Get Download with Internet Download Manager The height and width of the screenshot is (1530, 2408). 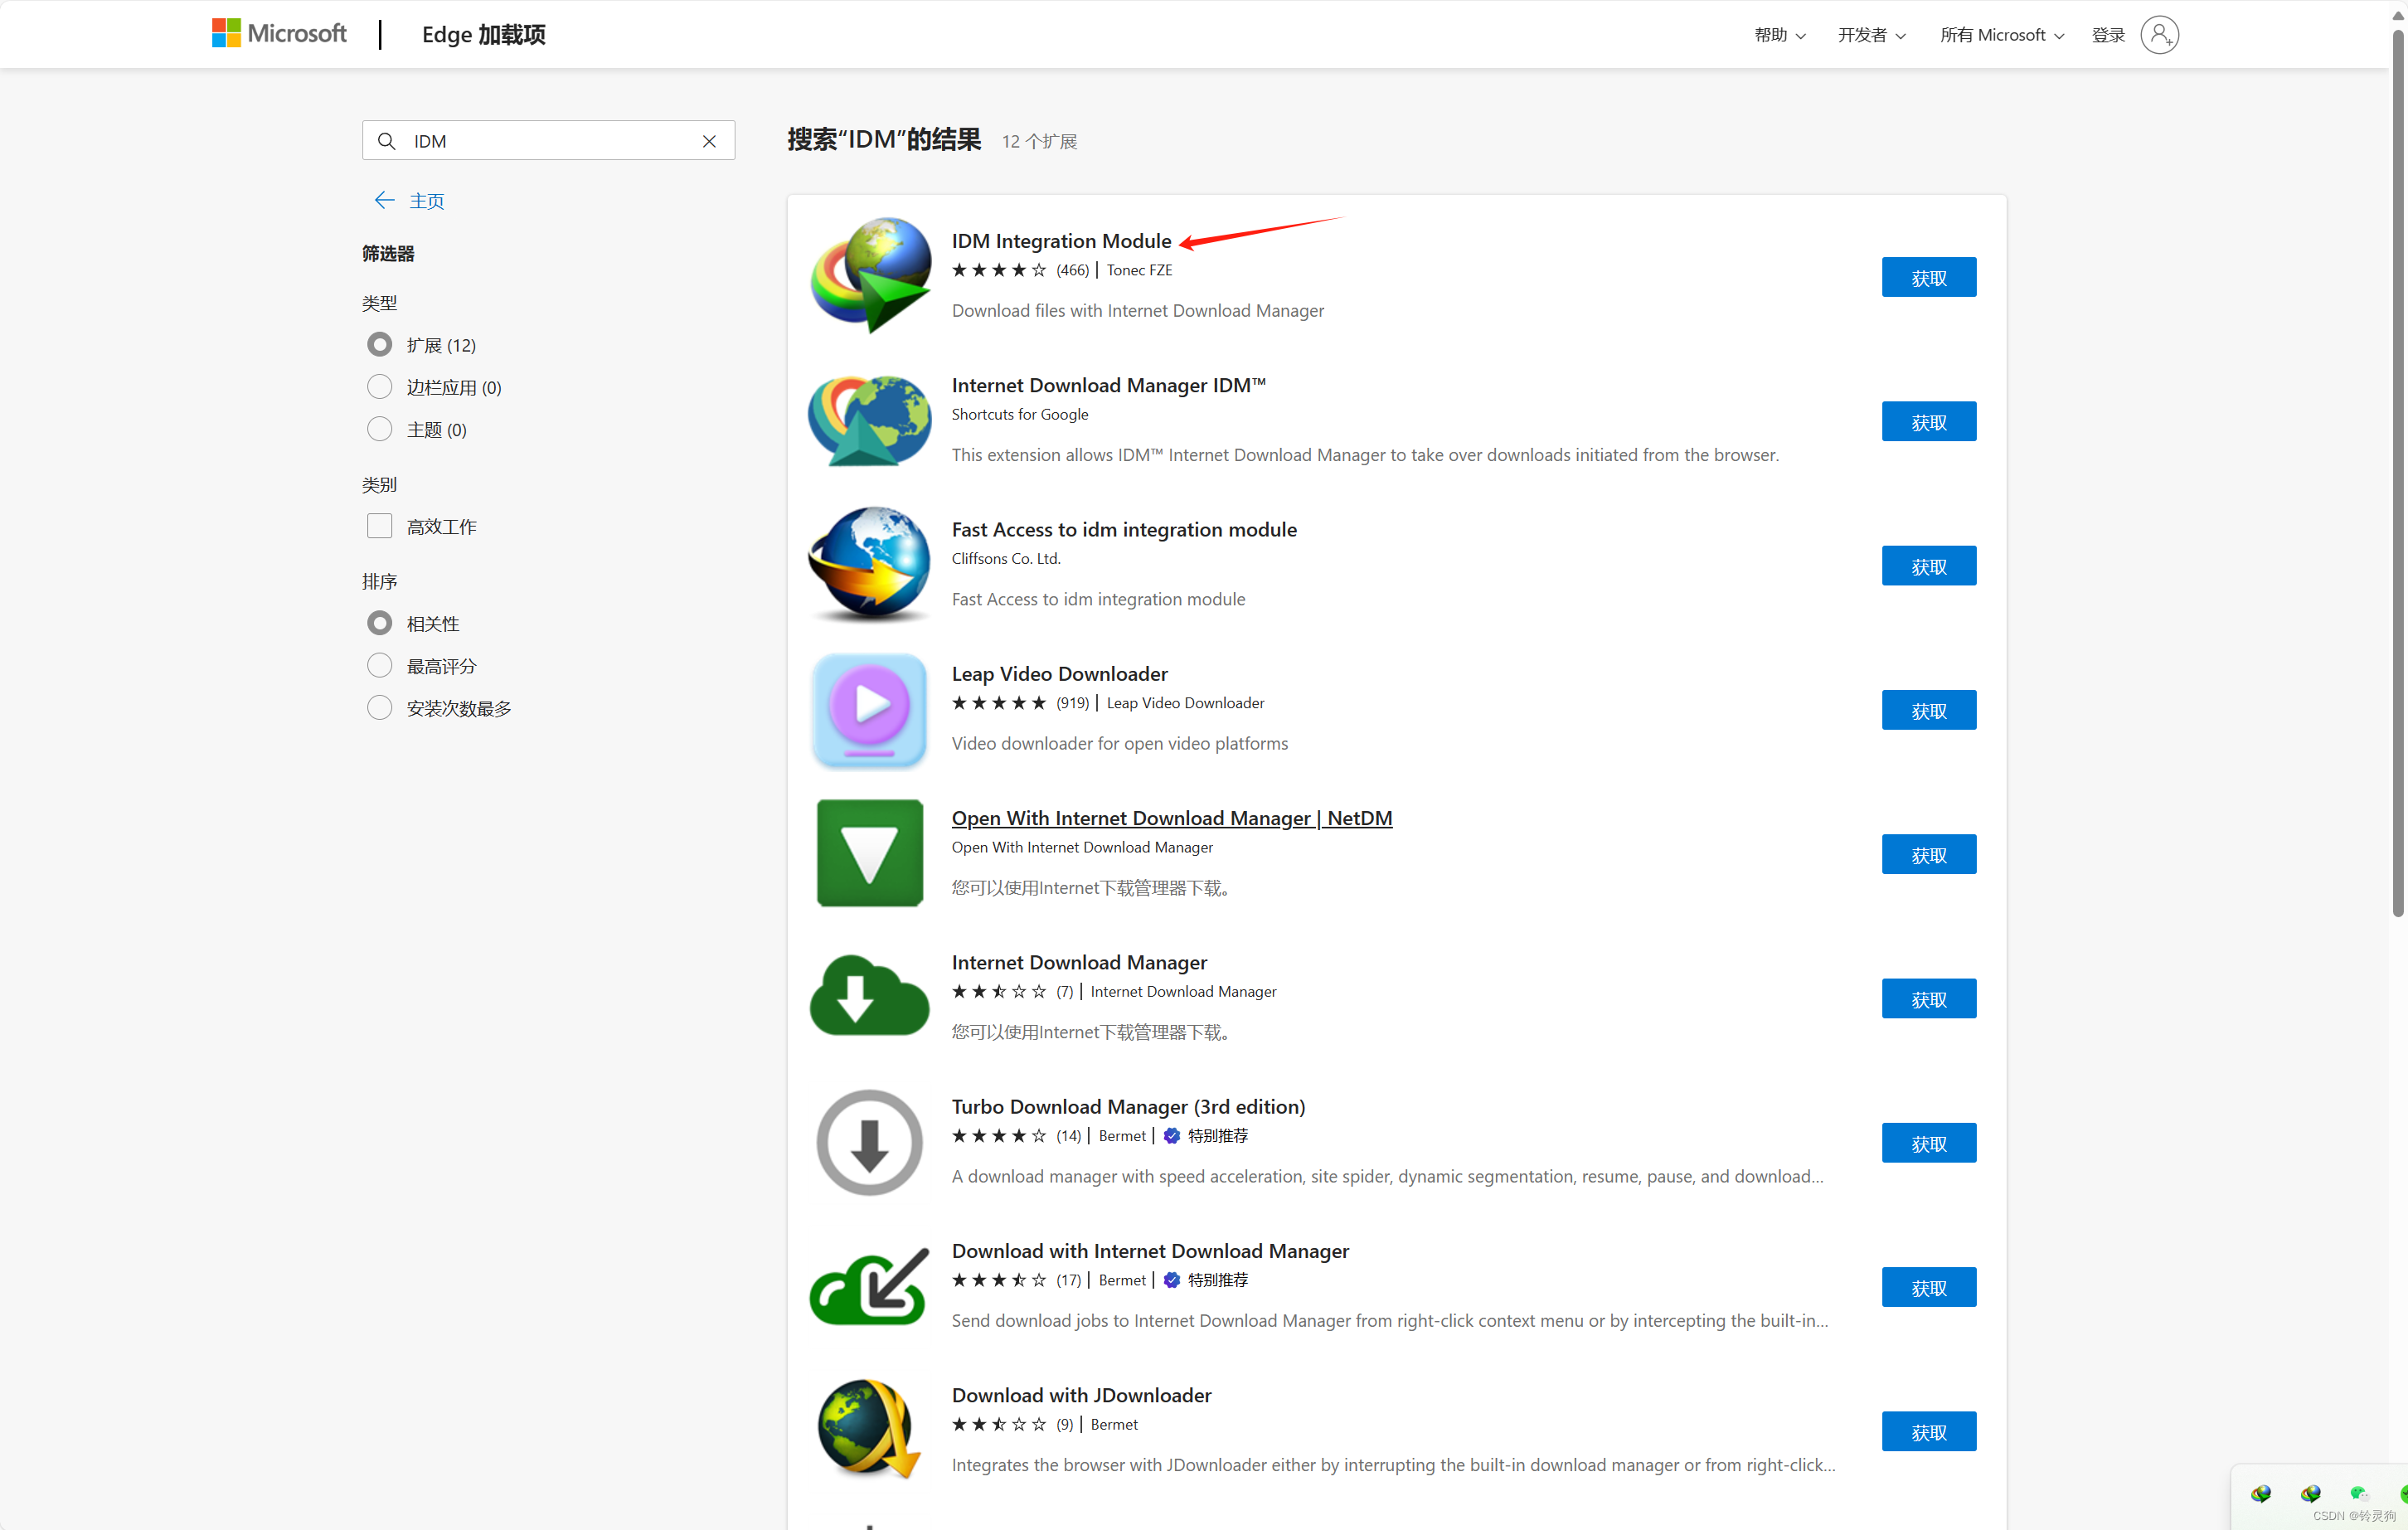click(1928, 1288)
